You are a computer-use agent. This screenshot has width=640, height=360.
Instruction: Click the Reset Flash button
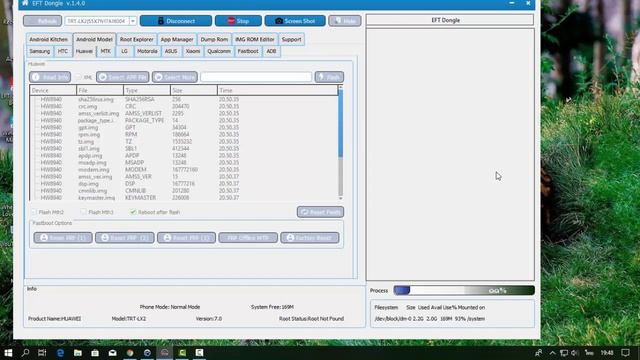[x=320, y=212]
